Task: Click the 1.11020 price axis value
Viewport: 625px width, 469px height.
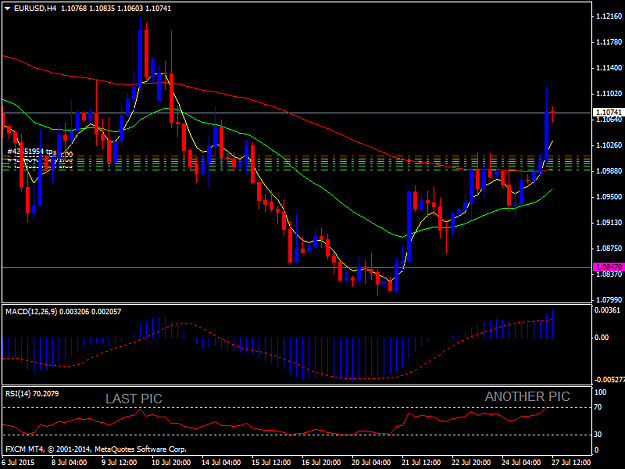Action: pos(609,94)
